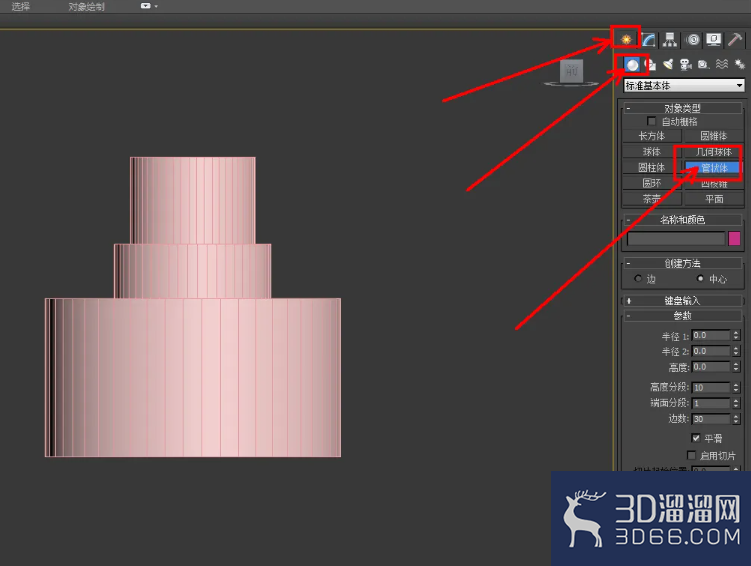
Task: Adjust the 高度 spinner arrows
Action: coord(736,367)
